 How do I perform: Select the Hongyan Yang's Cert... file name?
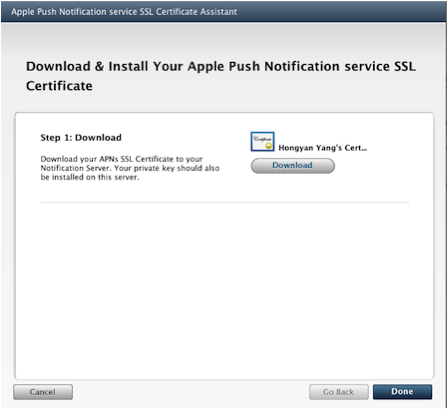point(323,148)
